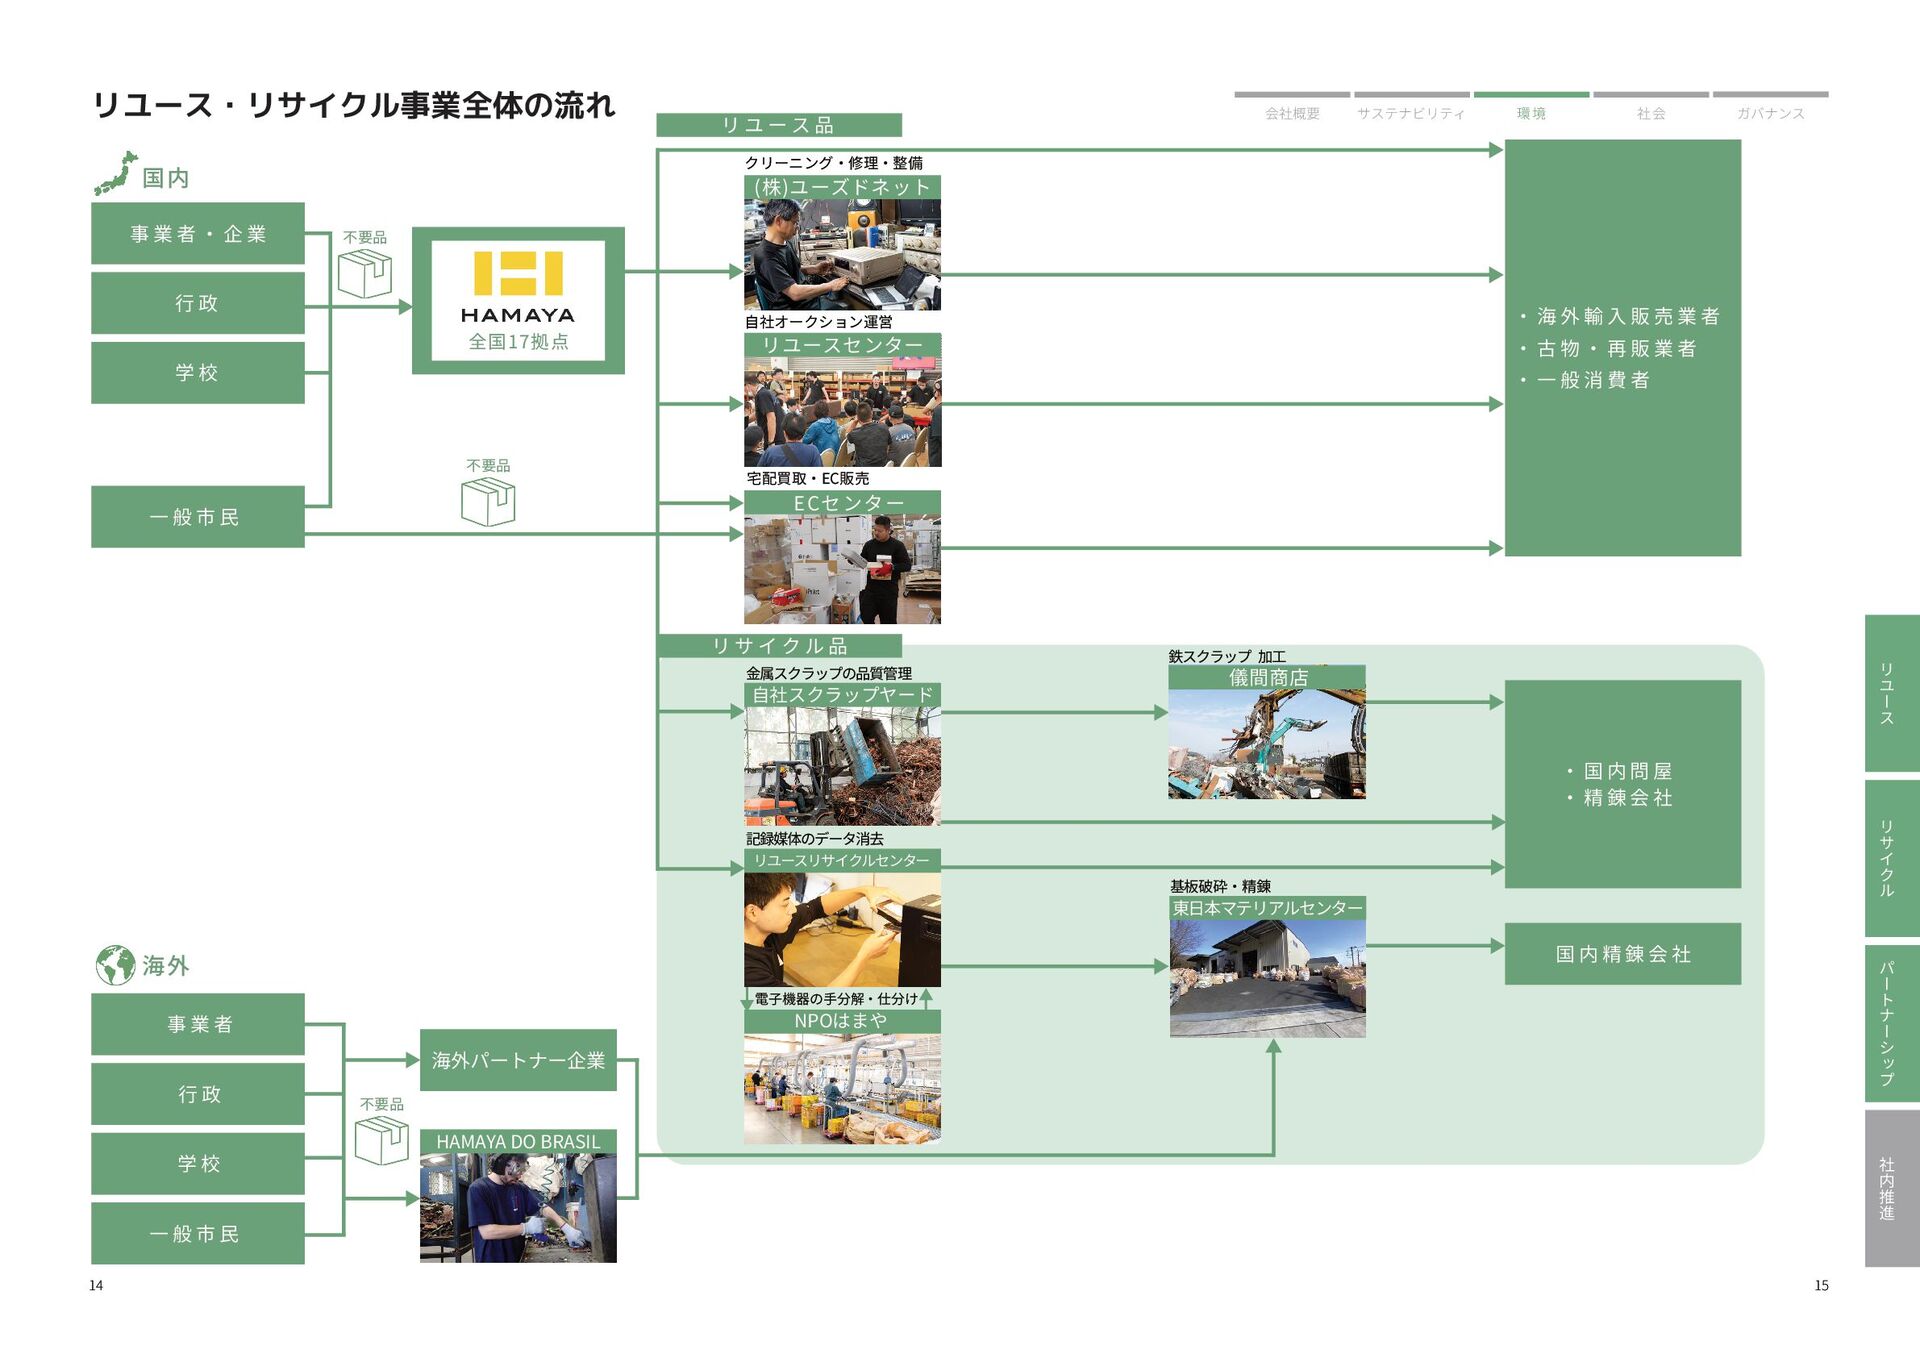Click the 国内精錬会社 box
This screenshot has height=1358, width=1920.
point(1622,954)
